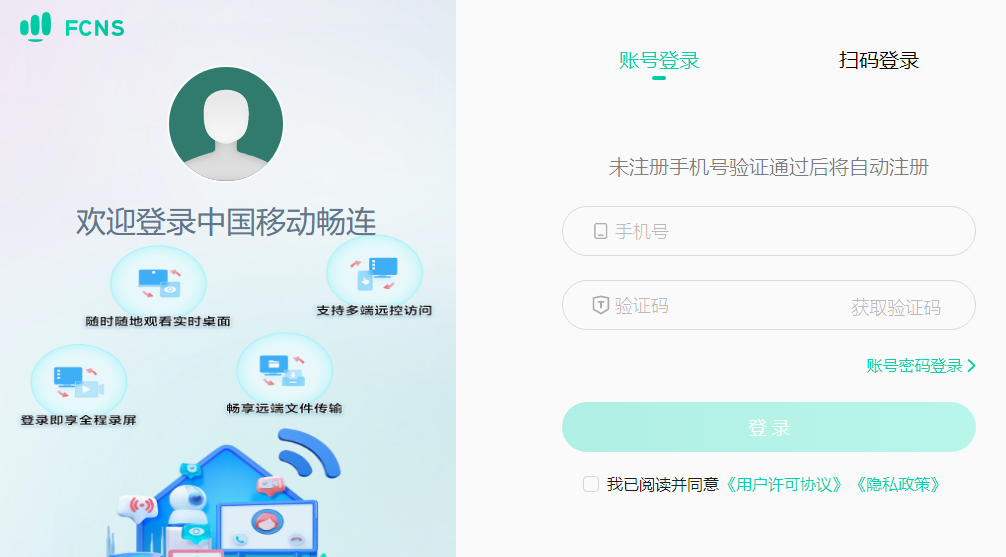The height and width of the screenshot is (557, 1006).
Task: Click the shield icon in 验证码 field
Action: [601, 305]
